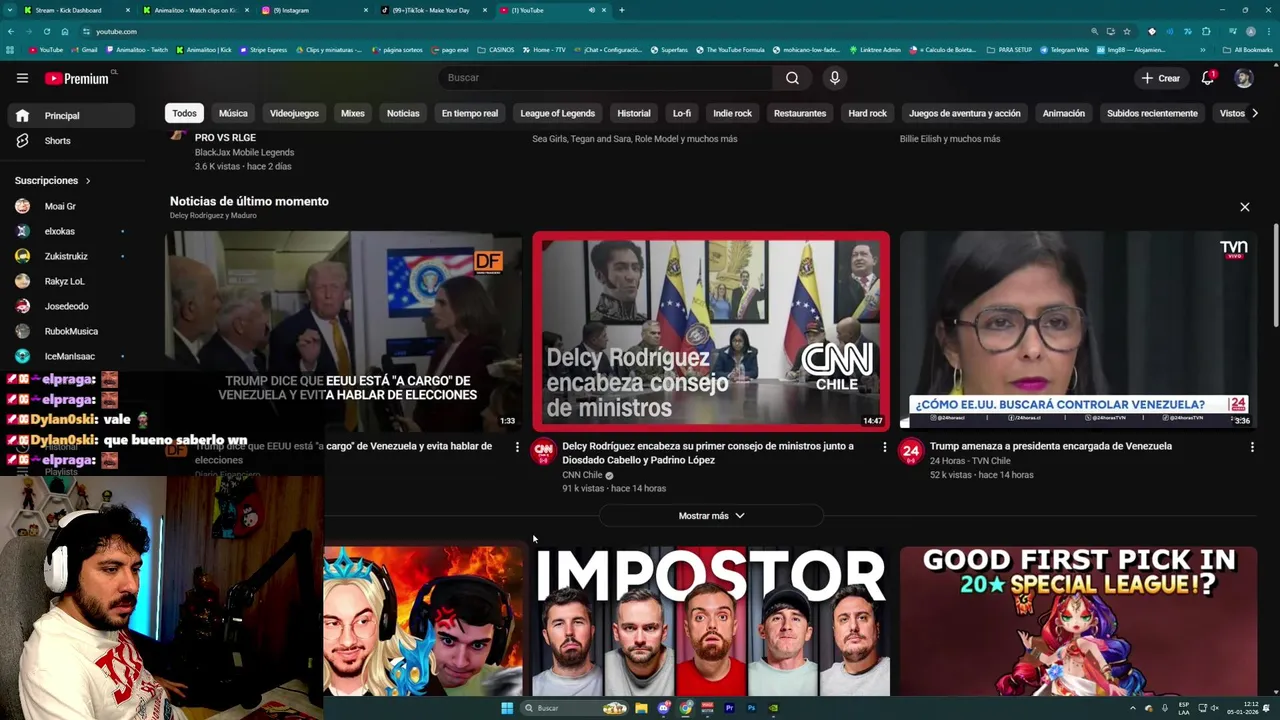Play the CNN Chile Delcy Rodríguez thumbnail
Viewport: 1280px width, 720px height.
click(x=711, y=331)
